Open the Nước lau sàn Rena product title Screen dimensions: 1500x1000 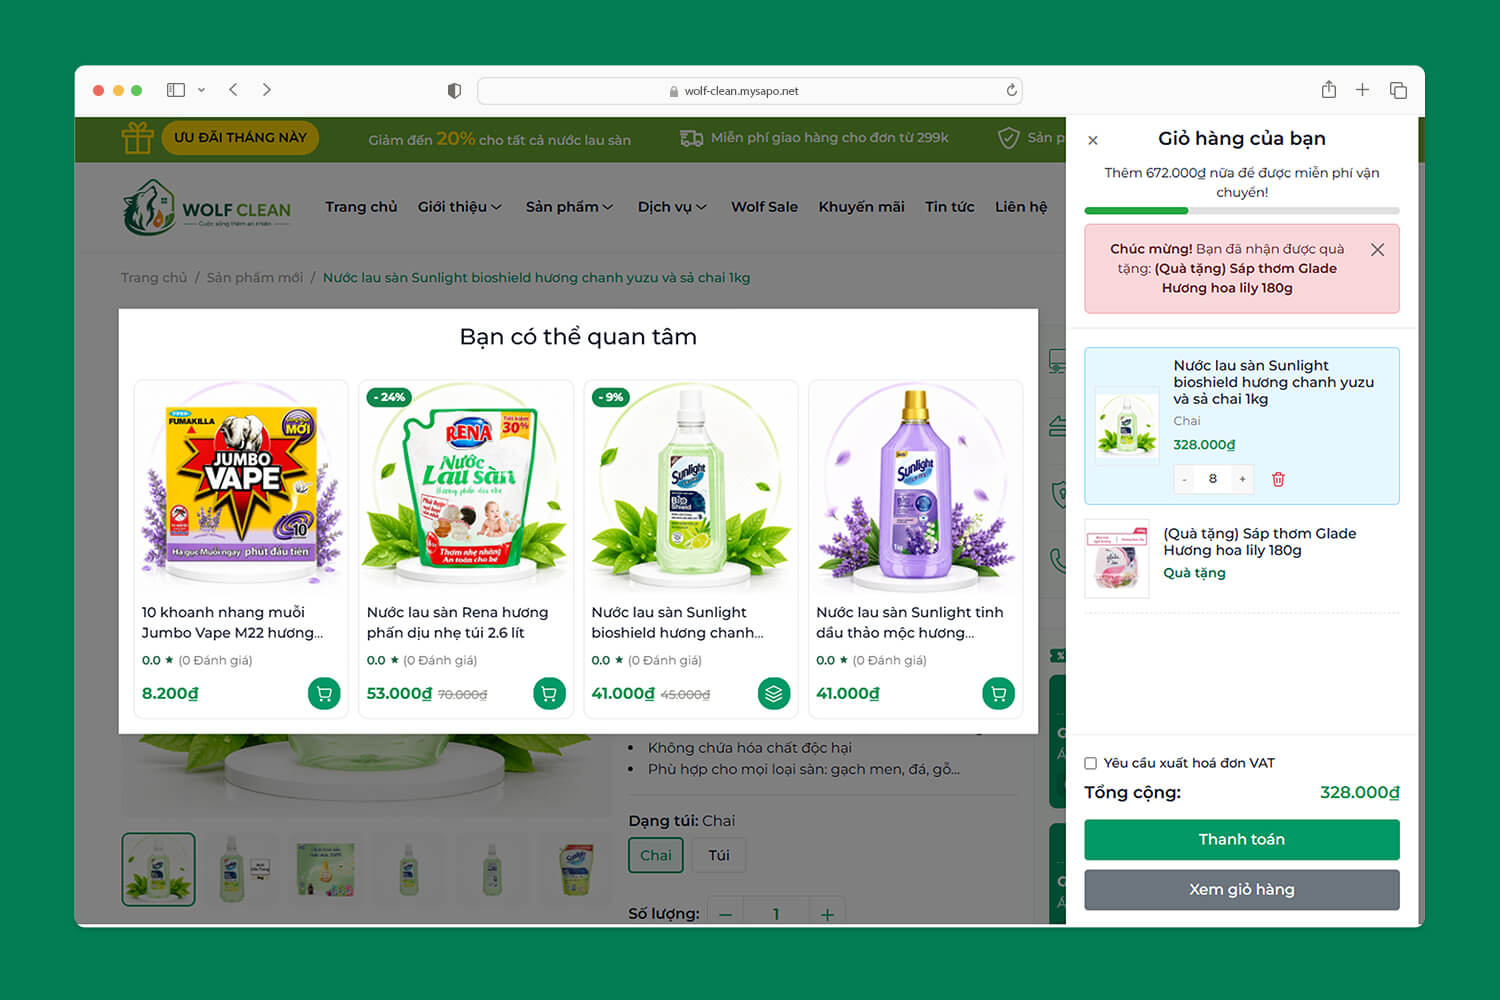click(457, 622)
